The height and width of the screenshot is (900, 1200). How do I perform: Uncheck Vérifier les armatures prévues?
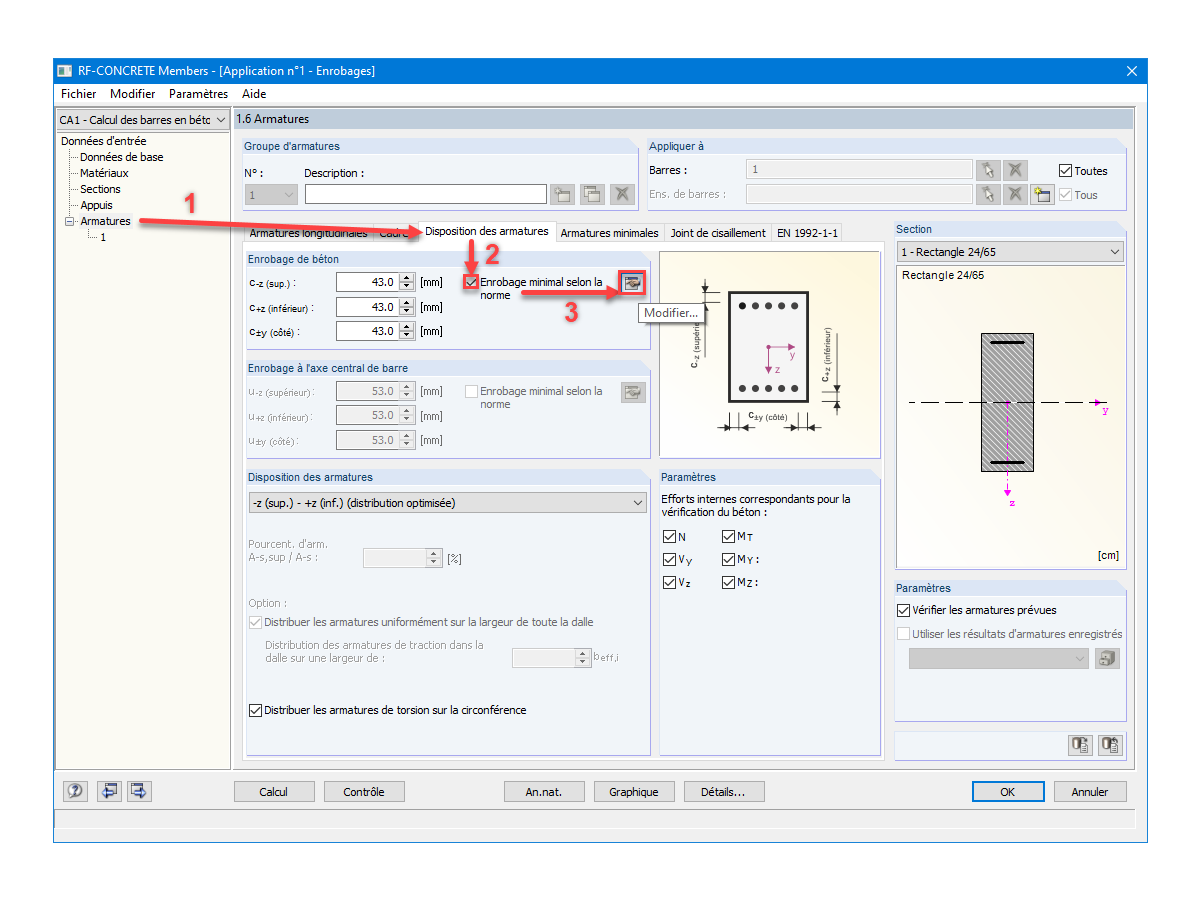point(905,610)
